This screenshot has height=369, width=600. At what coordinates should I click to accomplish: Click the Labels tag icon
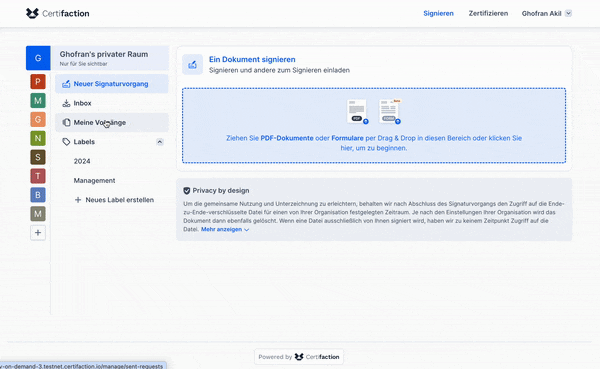coord(66,142)
